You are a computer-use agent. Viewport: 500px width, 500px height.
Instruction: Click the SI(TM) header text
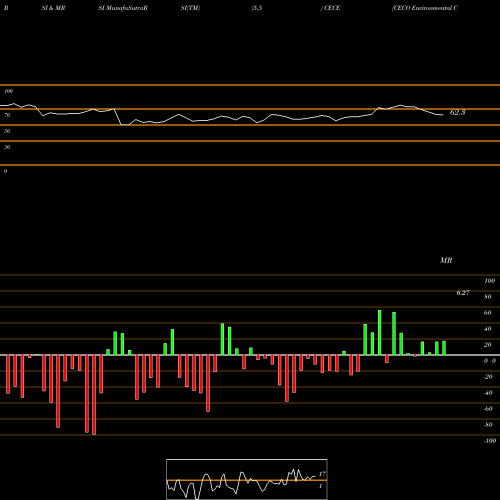[190, 8]
